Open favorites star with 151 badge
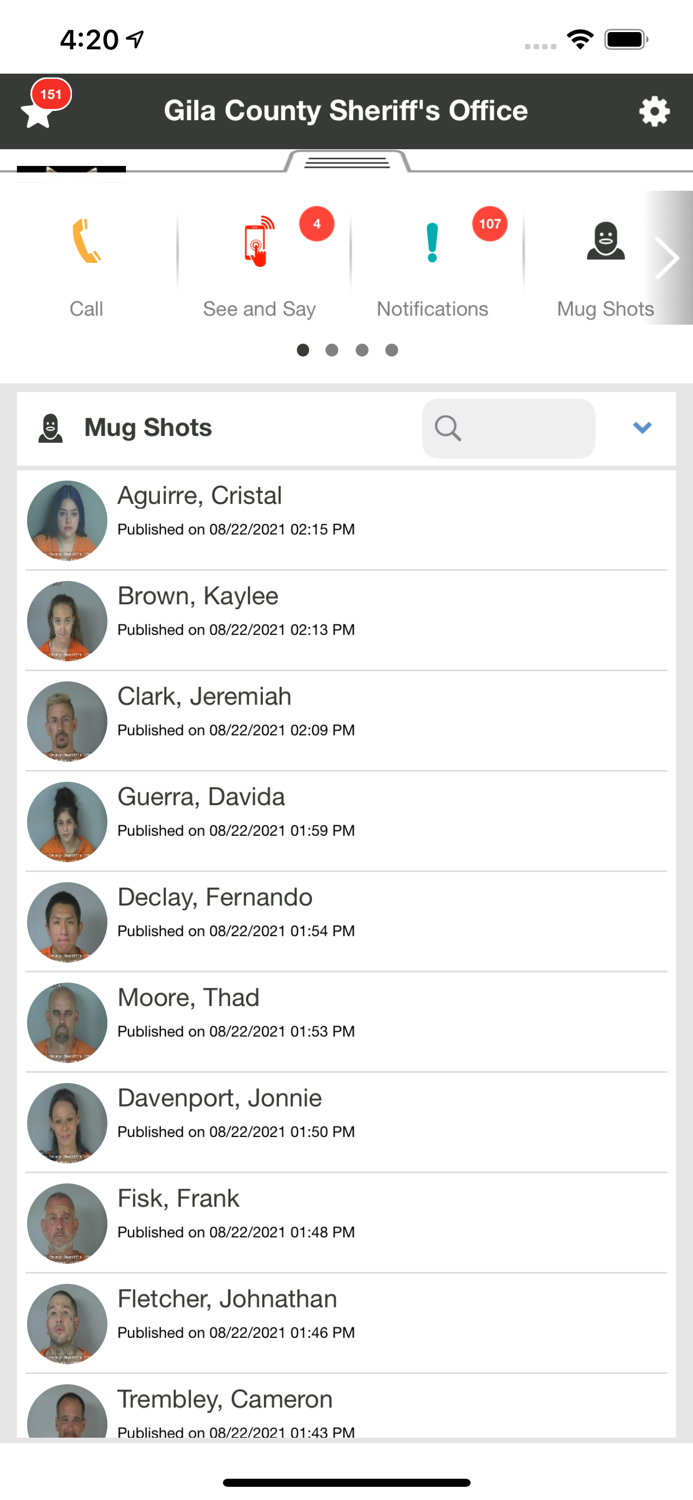693x1500 pixels. [40, 111]
